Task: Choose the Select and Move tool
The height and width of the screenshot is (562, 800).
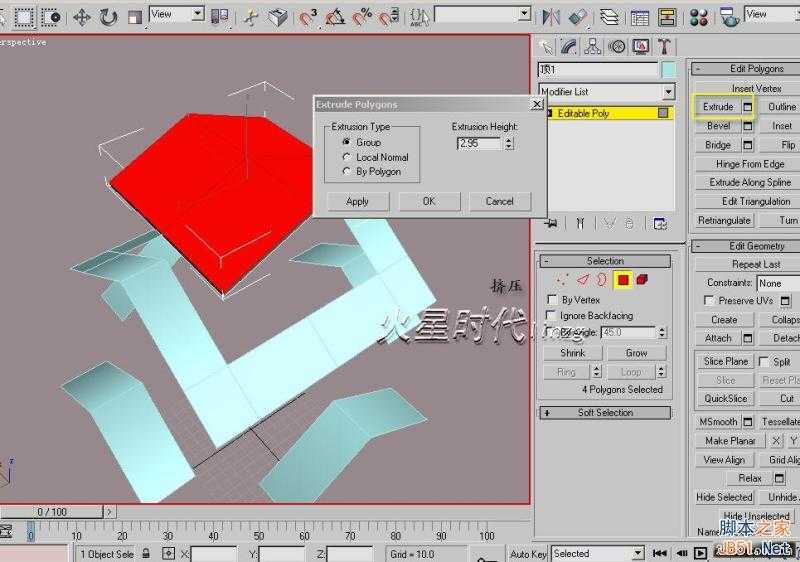Action: 82,18
